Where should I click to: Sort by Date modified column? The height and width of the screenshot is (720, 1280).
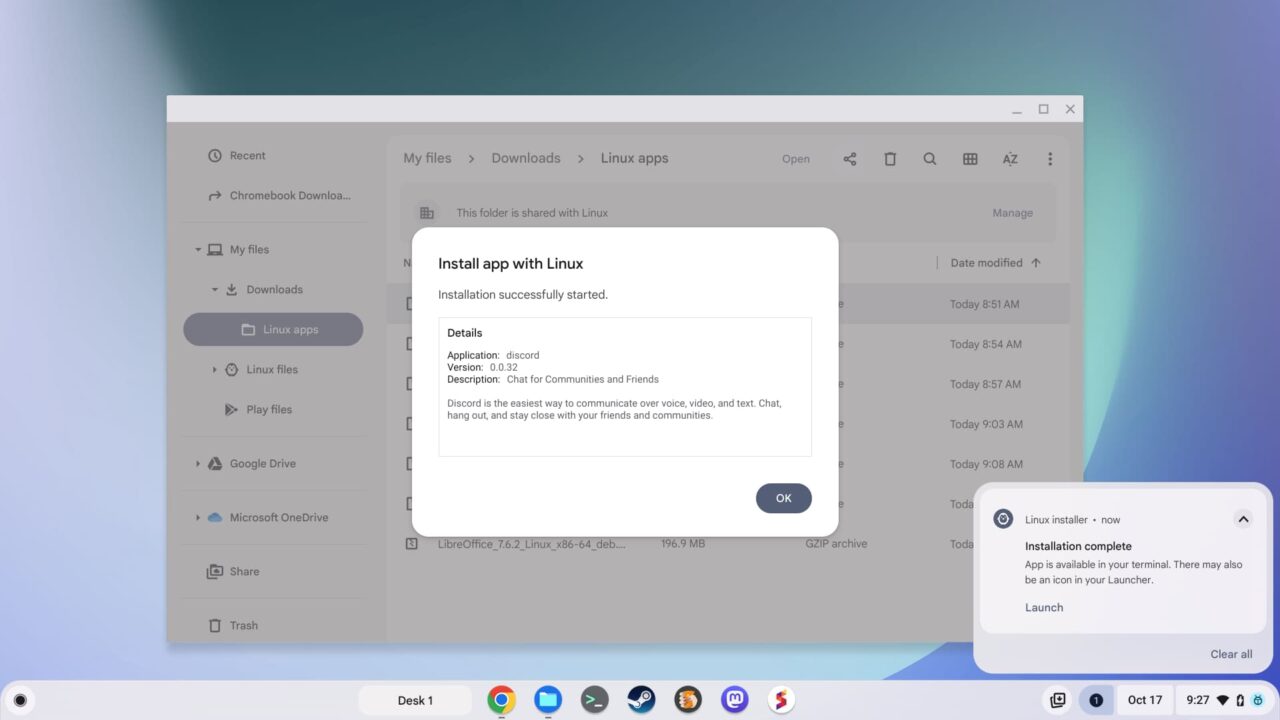986,263
